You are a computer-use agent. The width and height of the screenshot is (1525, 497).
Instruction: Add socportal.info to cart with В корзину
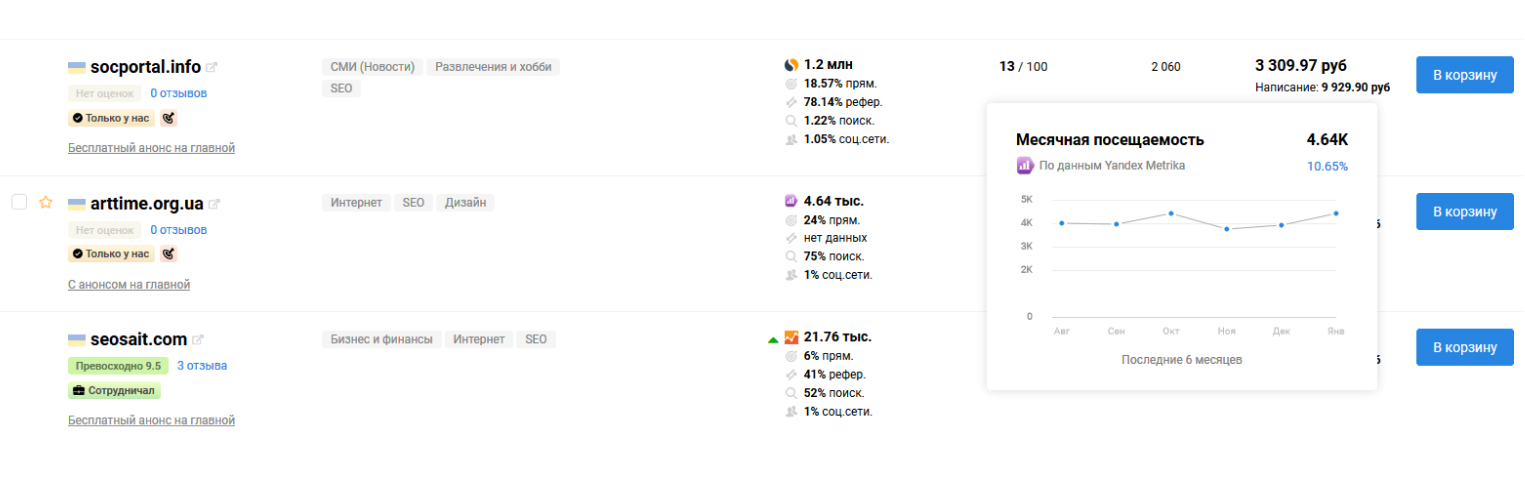click(x=1464, y=75)
